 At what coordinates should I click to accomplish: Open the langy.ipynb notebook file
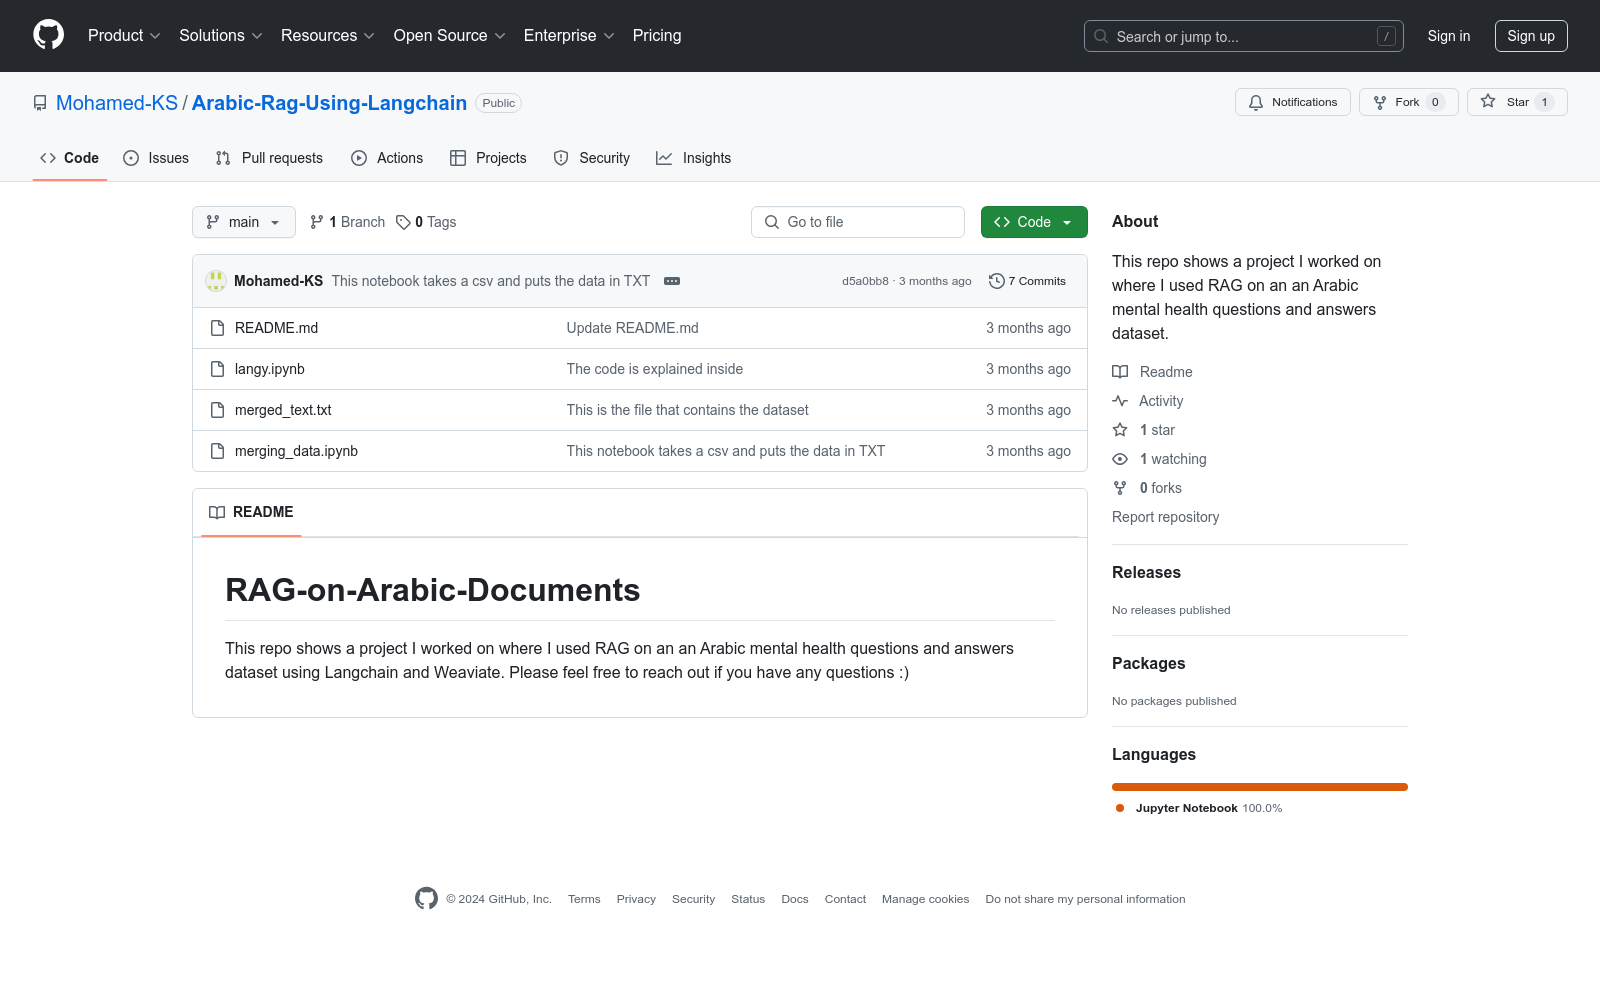coord(270,369)
